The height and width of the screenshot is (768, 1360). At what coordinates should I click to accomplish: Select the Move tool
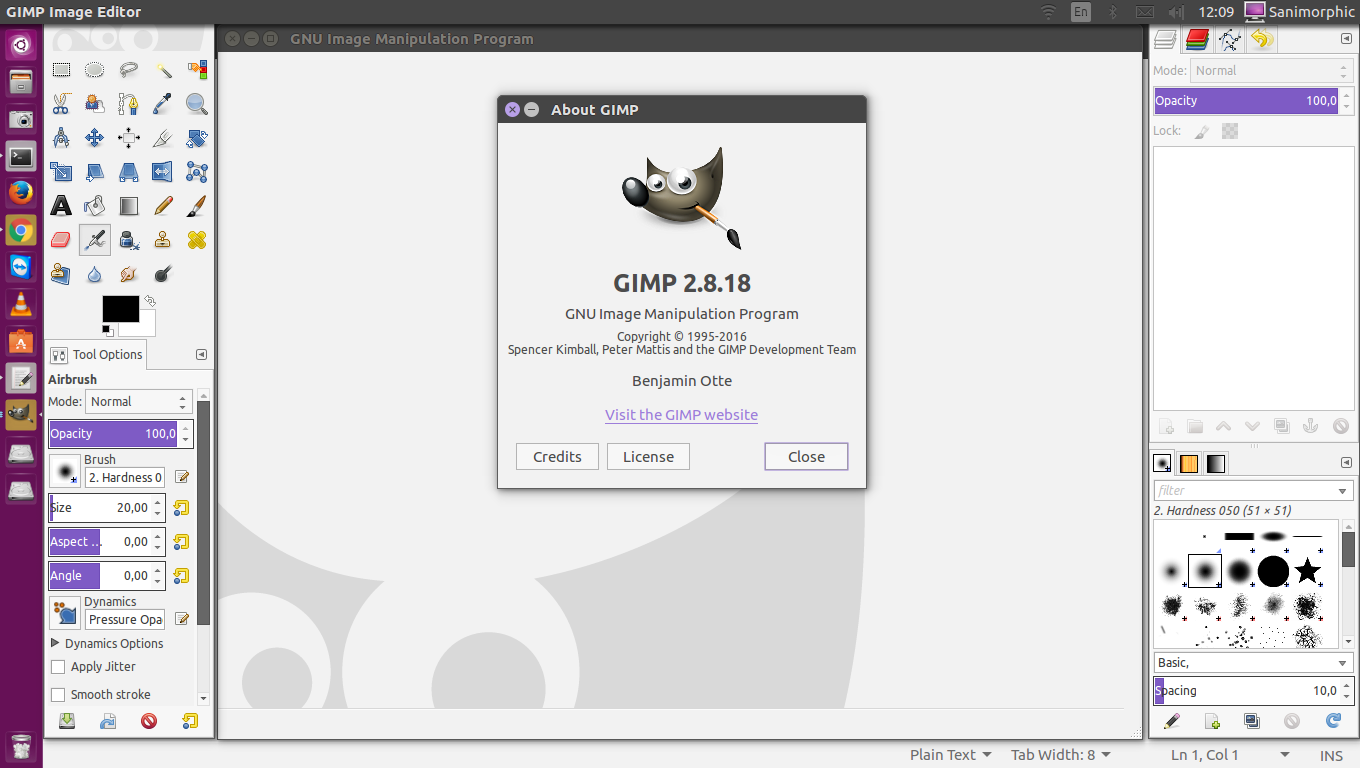click(95, 138)
